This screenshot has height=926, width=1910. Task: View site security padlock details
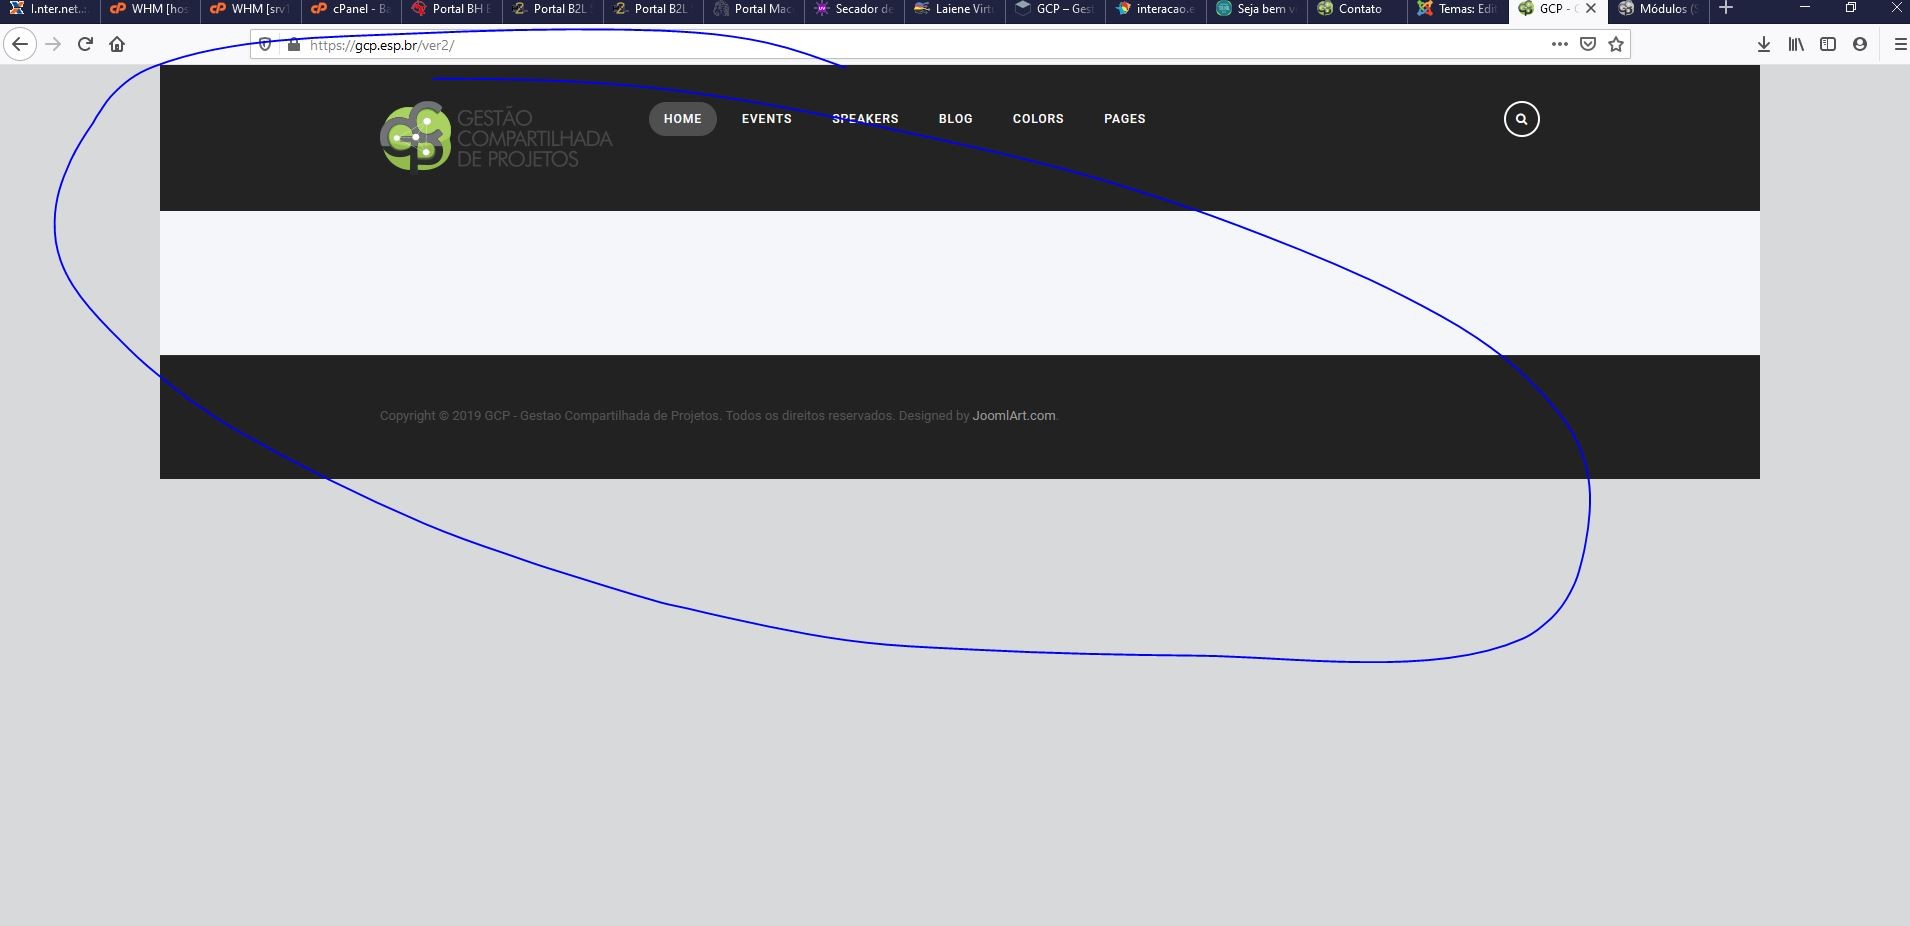[293, 45]
